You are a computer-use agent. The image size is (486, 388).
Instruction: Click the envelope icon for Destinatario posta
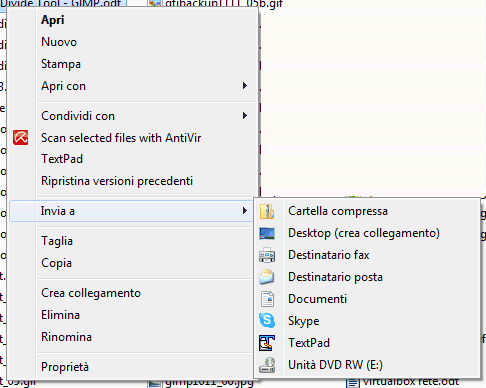click(267, 277)
